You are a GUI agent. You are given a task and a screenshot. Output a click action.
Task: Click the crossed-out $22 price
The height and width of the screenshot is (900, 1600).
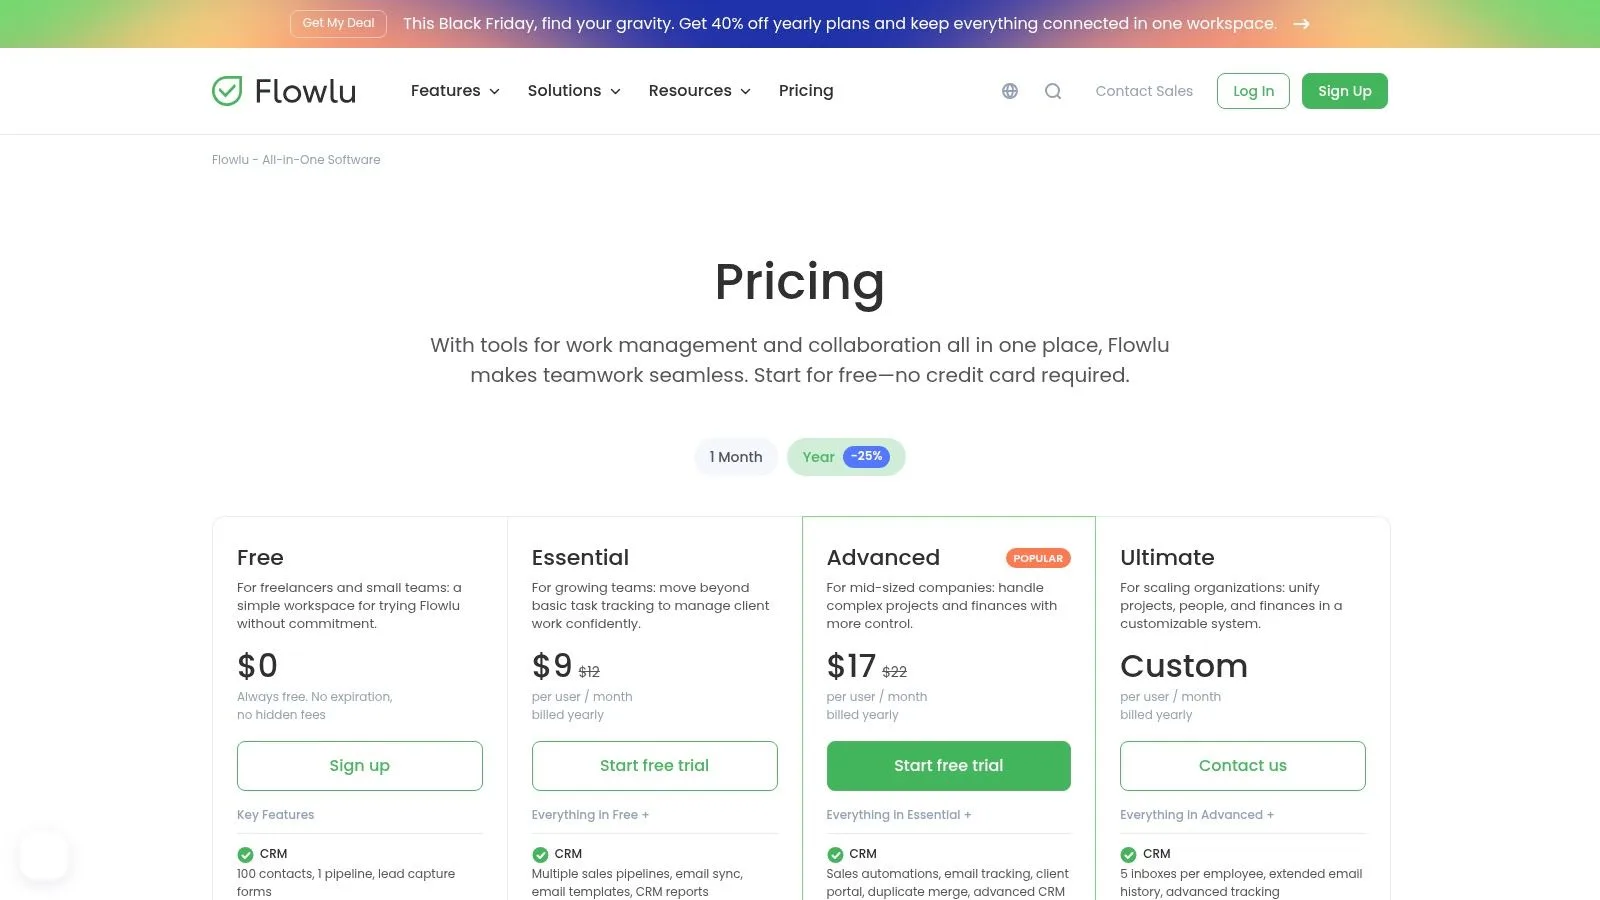click(894, 672)
